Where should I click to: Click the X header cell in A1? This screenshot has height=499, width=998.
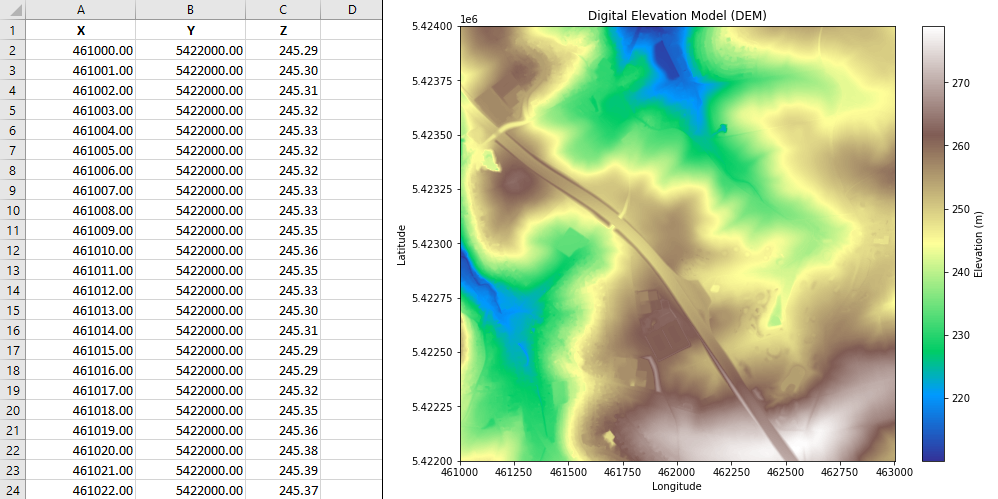pos(80,30)
